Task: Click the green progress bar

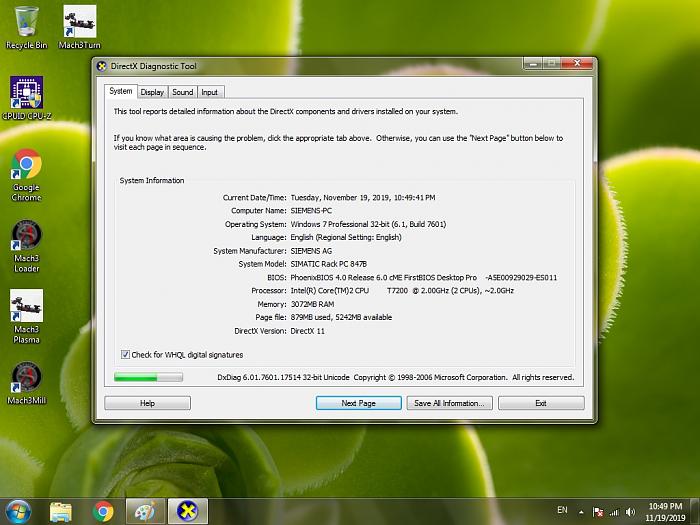Action: tap(148, 377)
